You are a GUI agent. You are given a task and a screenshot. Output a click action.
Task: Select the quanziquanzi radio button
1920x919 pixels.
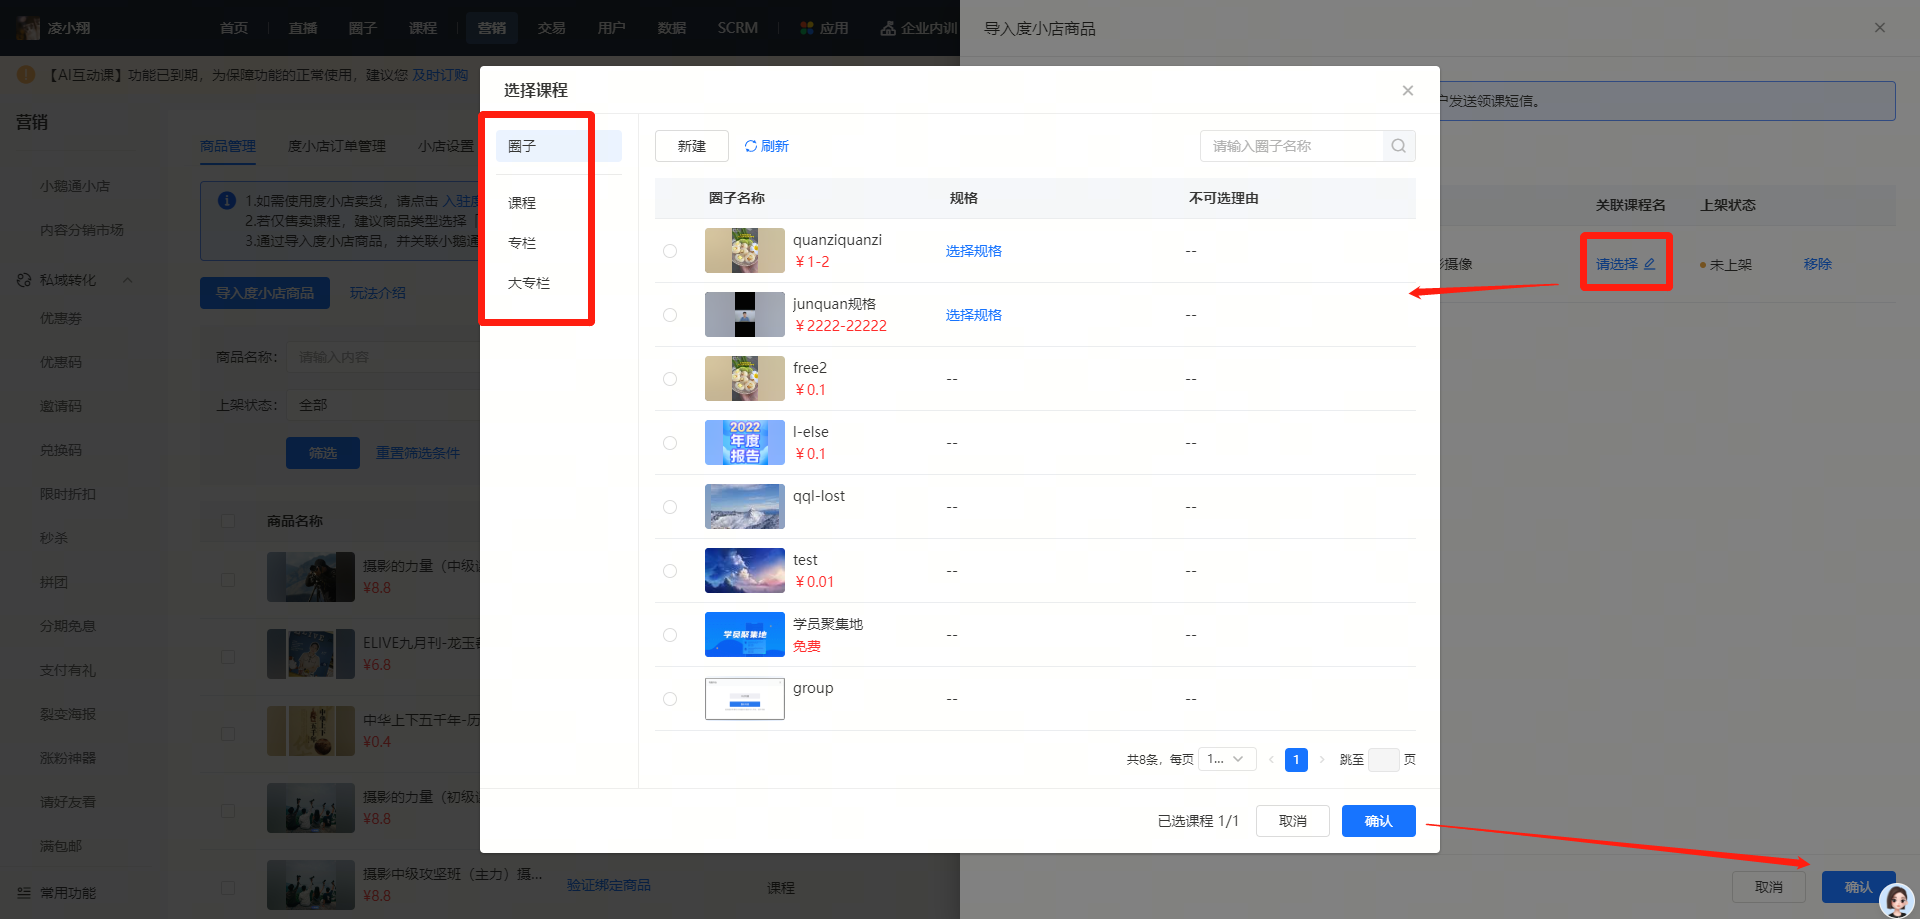[x=670, y=251]
